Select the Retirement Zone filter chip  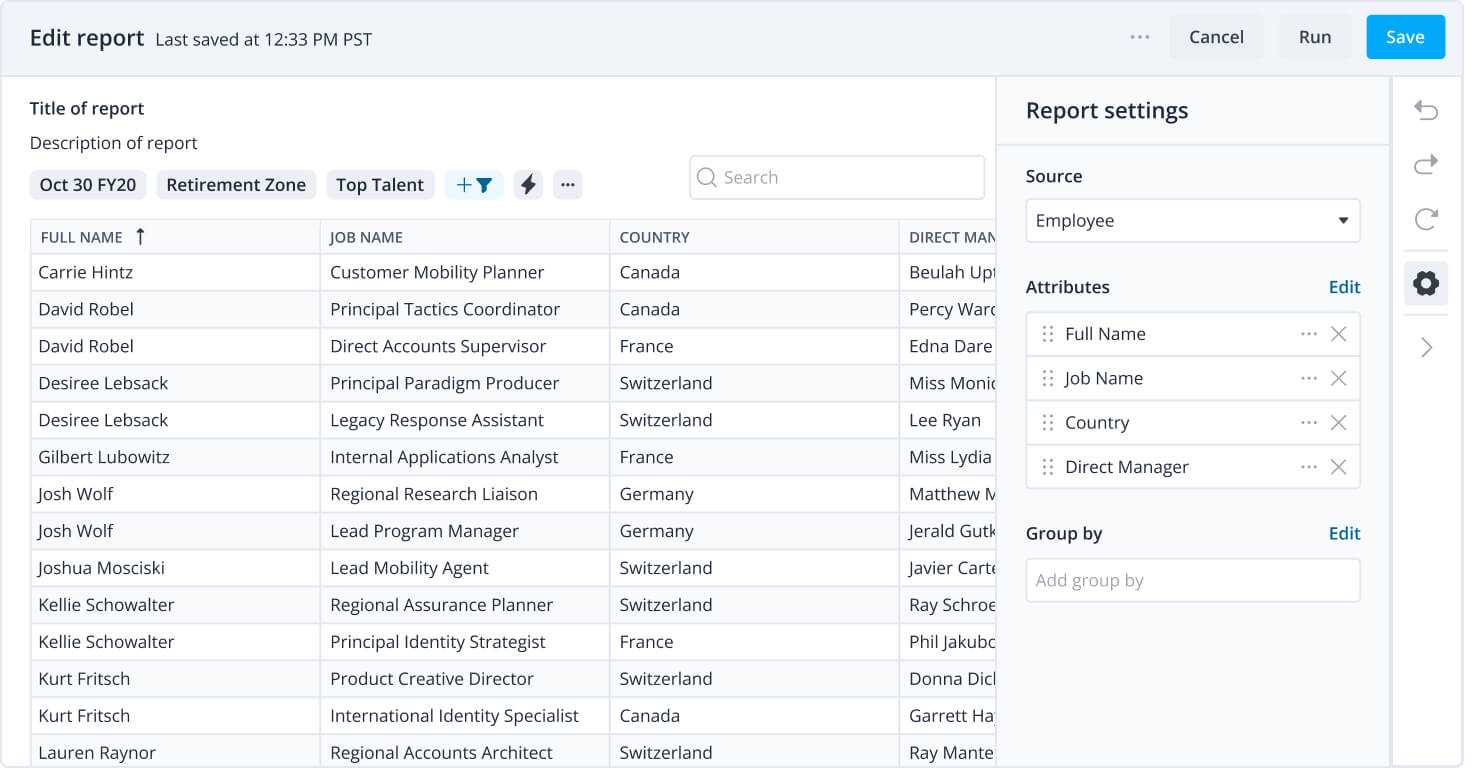point(236,185)
